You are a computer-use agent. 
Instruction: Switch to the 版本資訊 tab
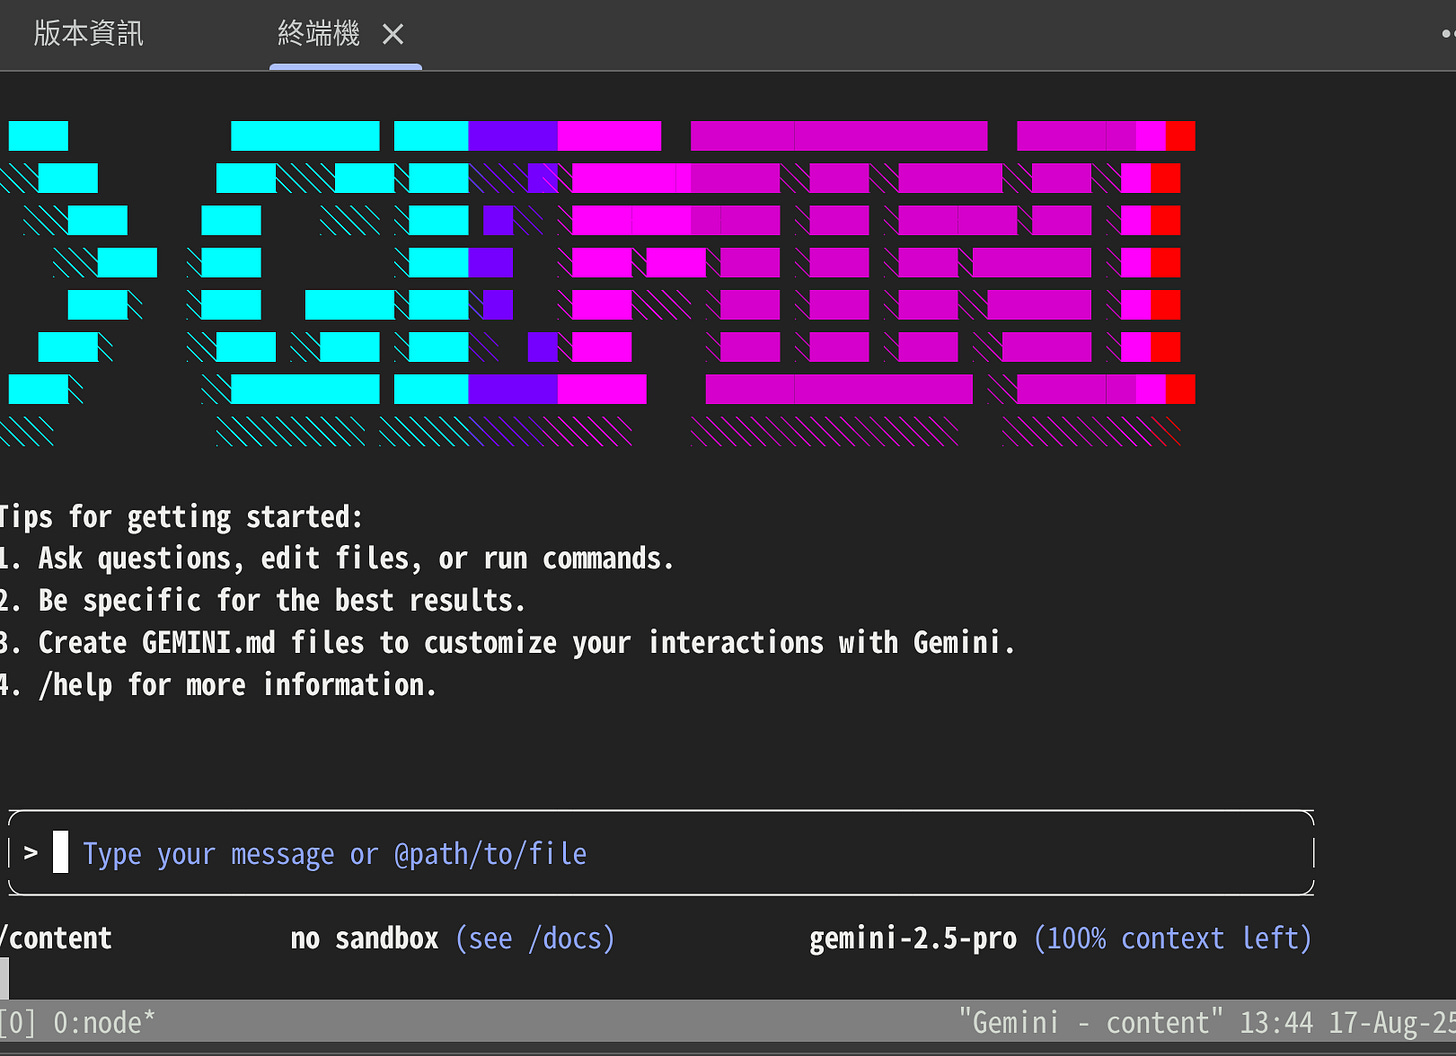(x=88, y=34)
